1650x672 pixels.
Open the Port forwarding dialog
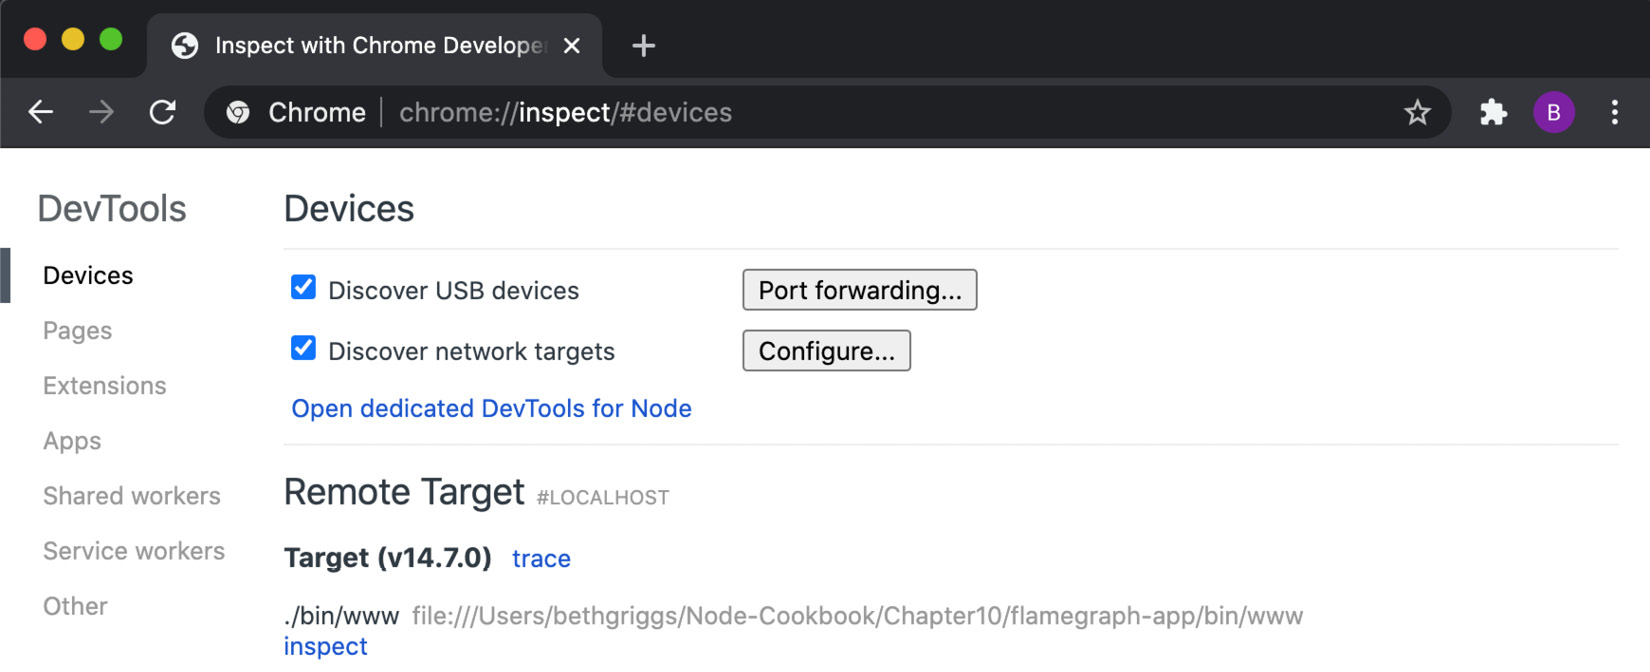860,290
